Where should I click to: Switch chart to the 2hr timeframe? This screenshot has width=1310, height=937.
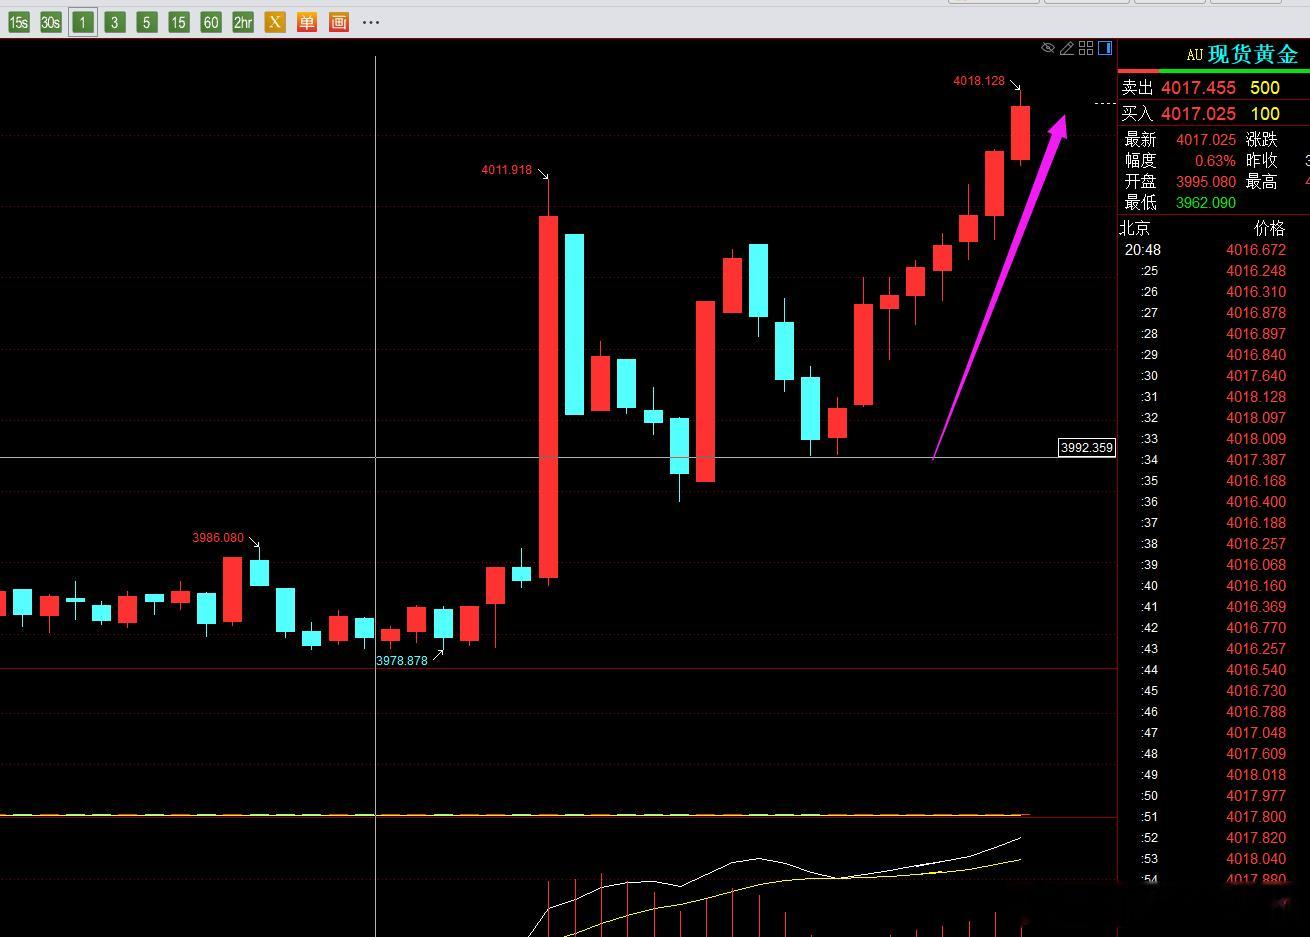[x=243, y=22]
